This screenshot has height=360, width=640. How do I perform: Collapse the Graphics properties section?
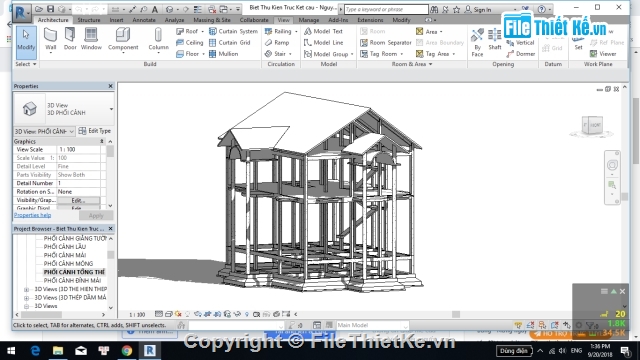click(102, 141)
